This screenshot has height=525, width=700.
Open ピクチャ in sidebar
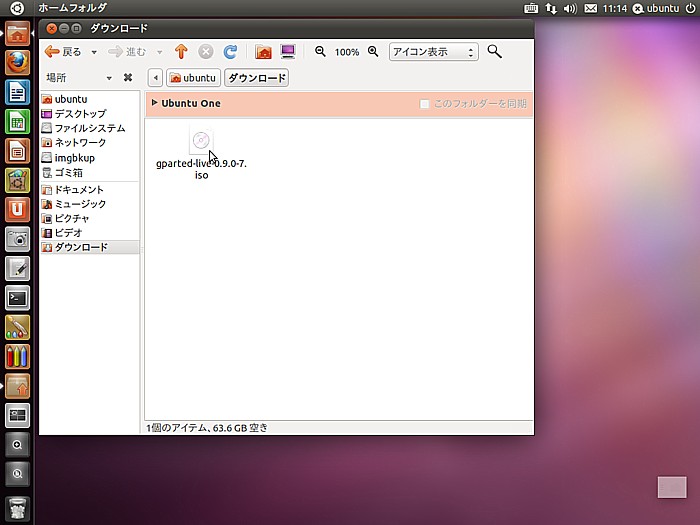click(x=90, y=218)
